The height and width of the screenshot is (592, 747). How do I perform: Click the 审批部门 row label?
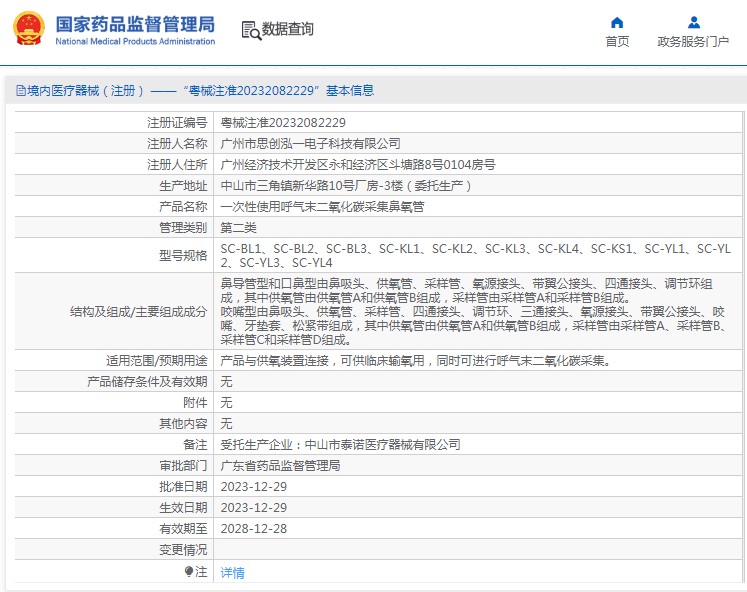tap(183, 466)
